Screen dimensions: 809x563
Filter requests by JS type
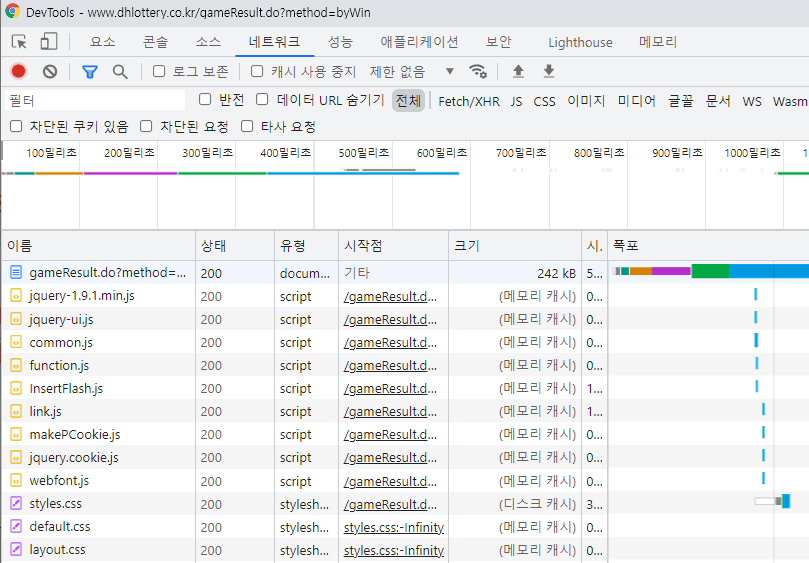tap(516, 101)
